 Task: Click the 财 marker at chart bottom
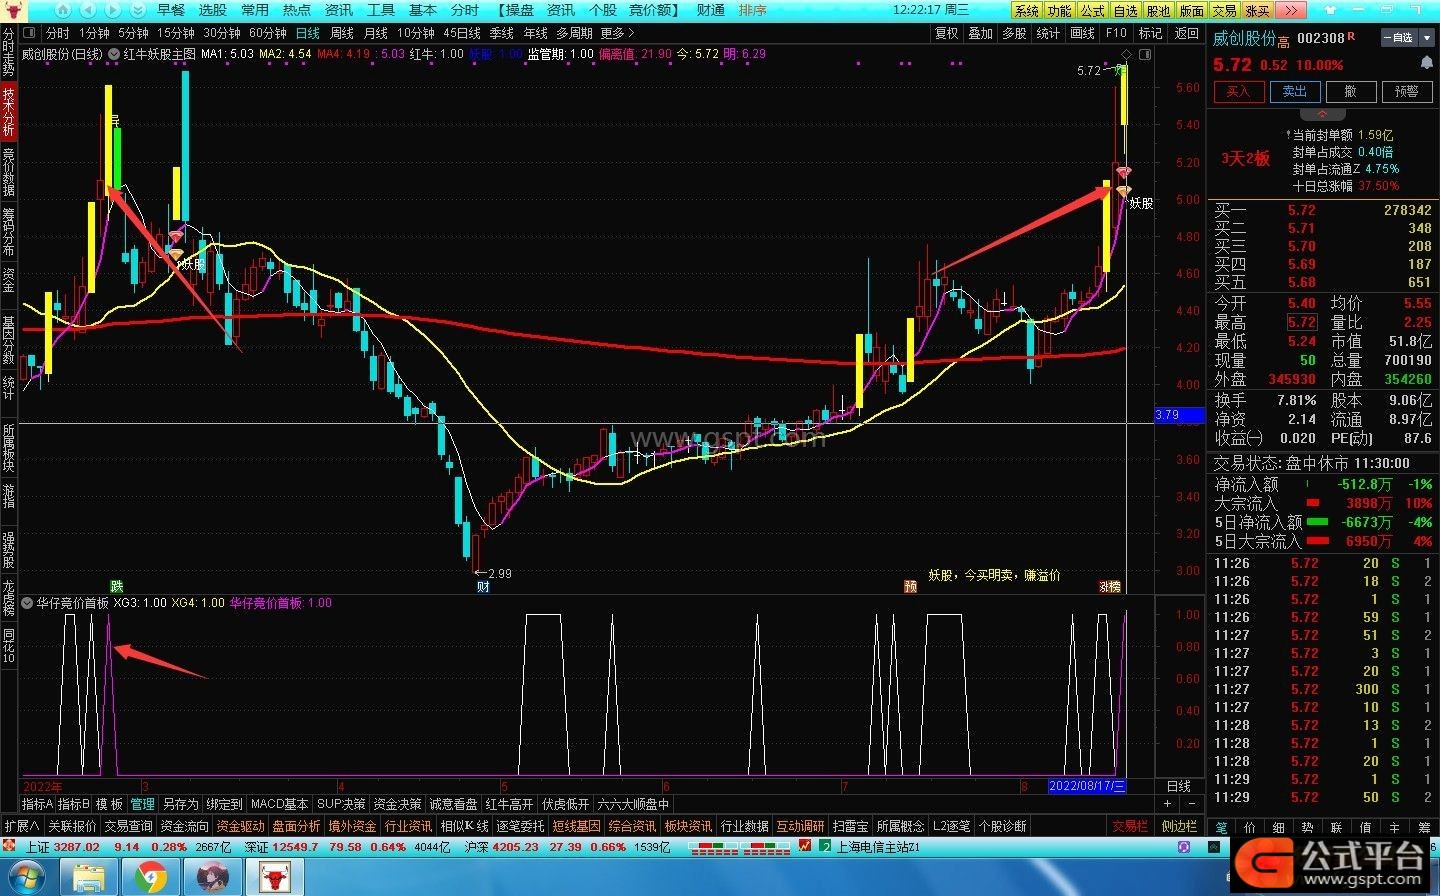[483, 587]
